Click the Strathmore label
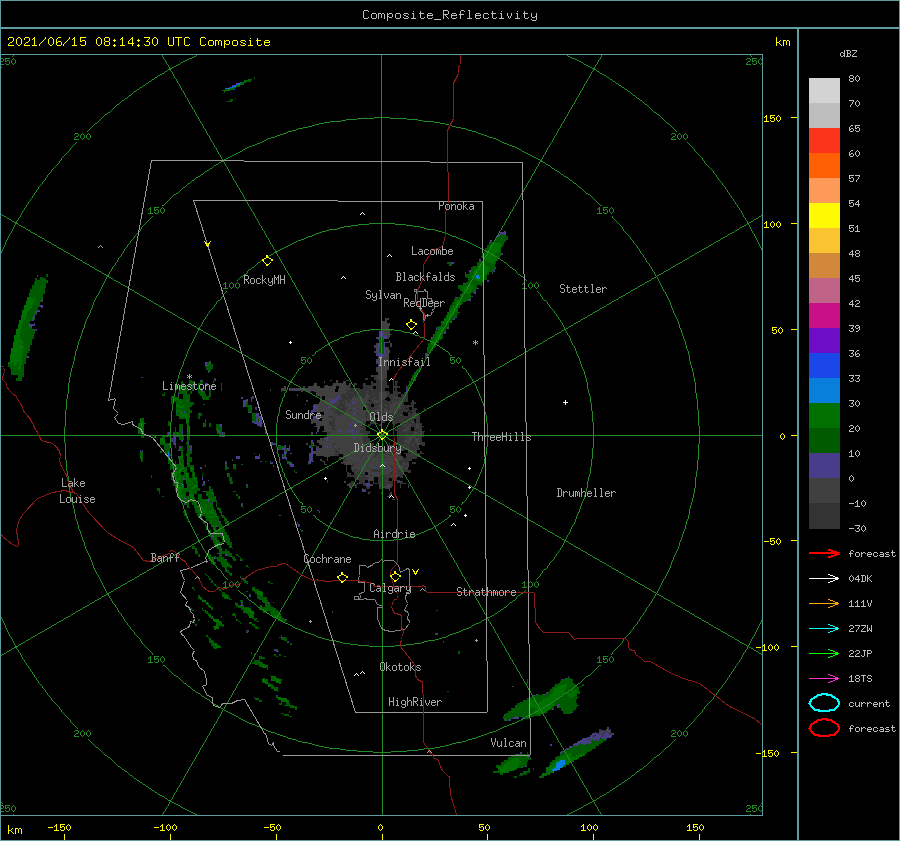 coord(486,592)
